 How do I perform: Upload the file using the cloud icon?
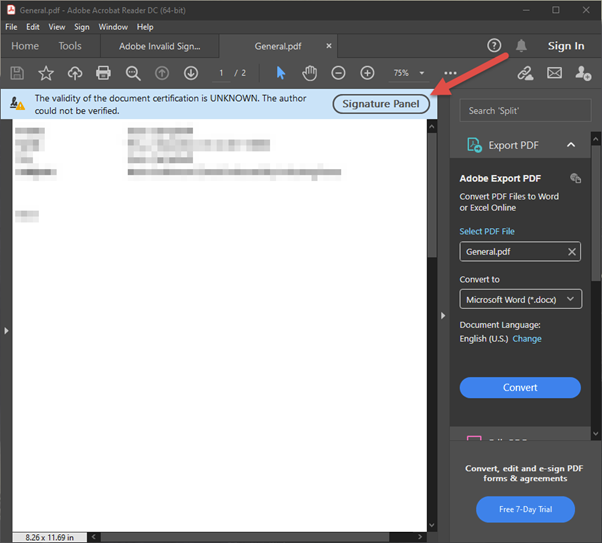[x=75, y=73]
